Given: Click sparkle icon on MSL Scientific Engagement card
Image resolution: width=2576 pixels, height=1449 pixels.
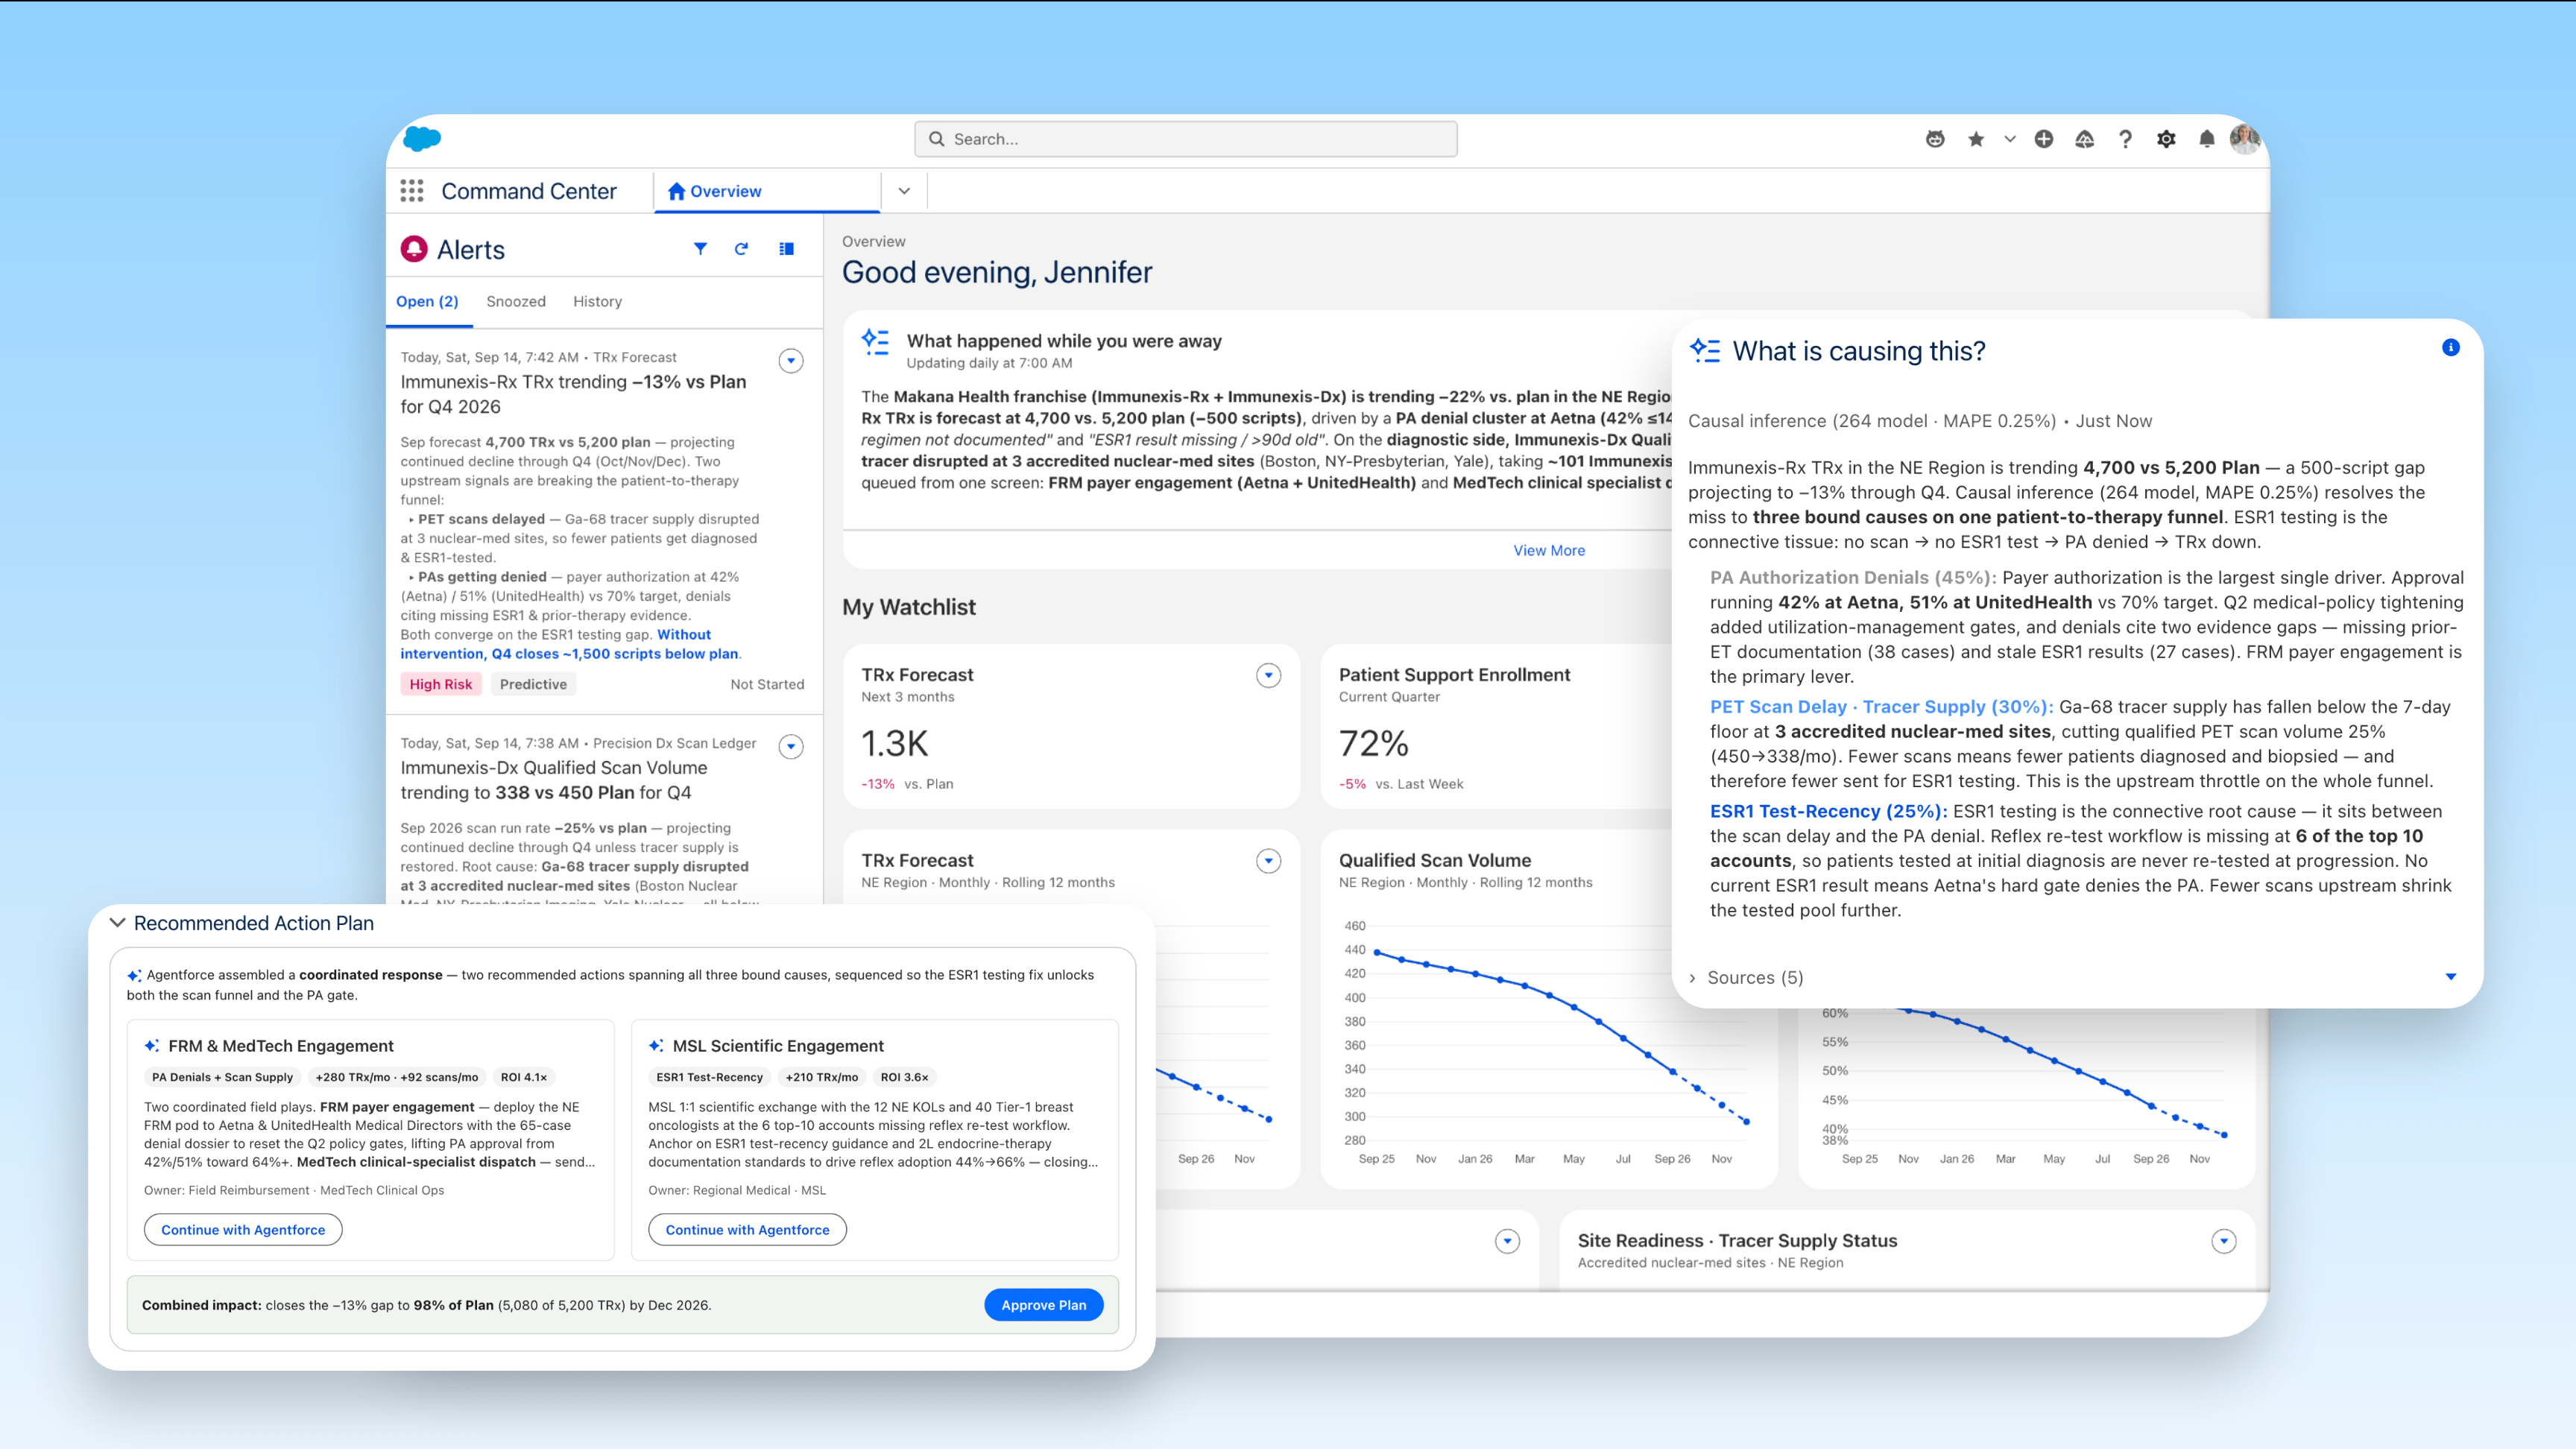Looking at the screenshot, I should [x=656, y=1046].
